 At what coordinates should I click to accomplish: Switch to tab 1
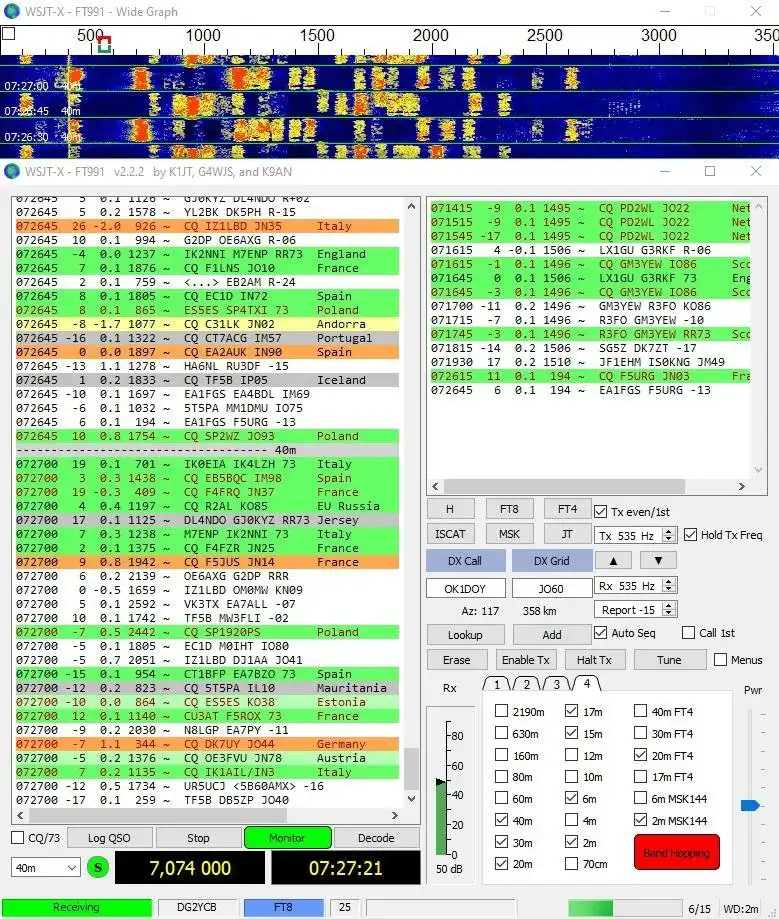click(497, 684)
